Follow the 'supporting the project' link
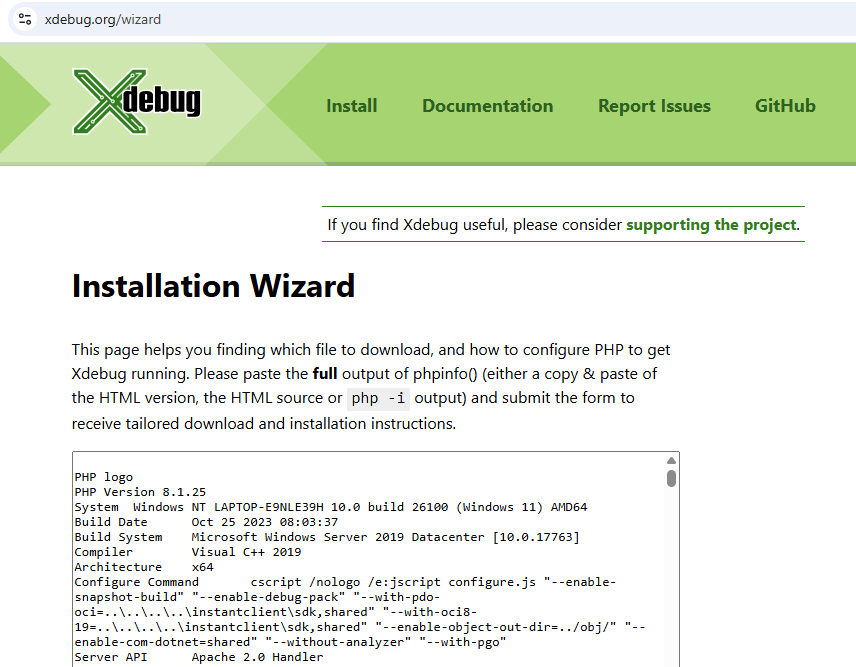This screenshot has width=856, height=667. (711, 224)
